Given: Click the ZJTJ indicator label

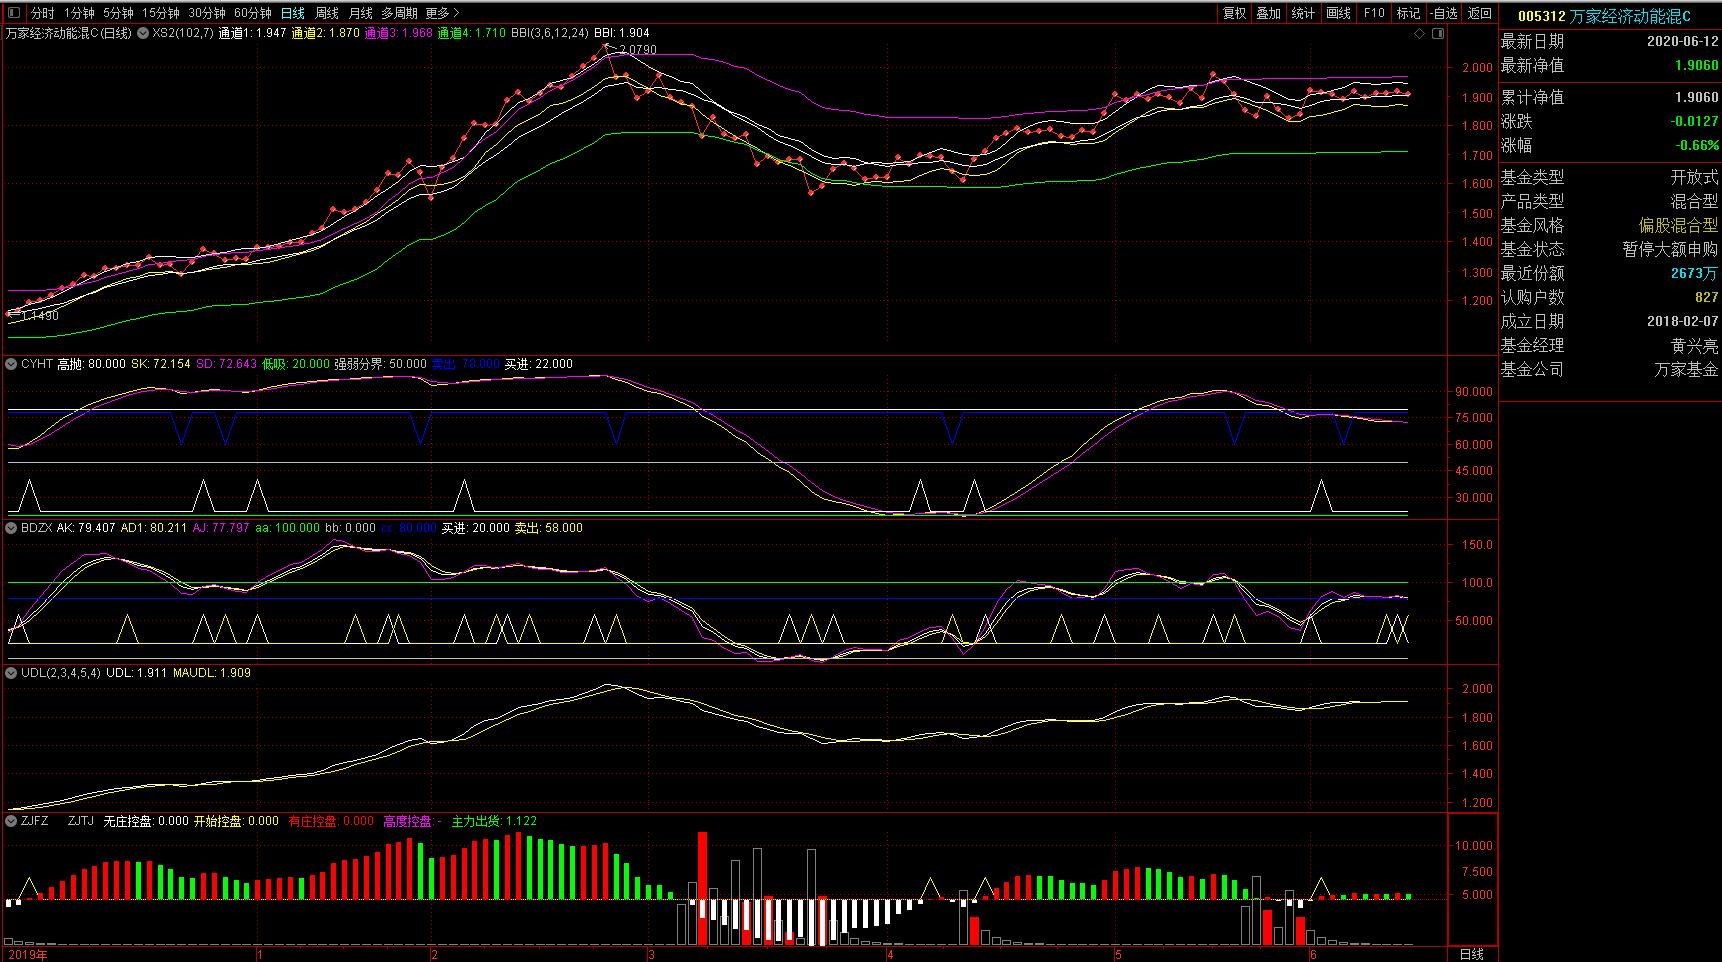Looking at the screenshot, I should click(x=81, y=821).
